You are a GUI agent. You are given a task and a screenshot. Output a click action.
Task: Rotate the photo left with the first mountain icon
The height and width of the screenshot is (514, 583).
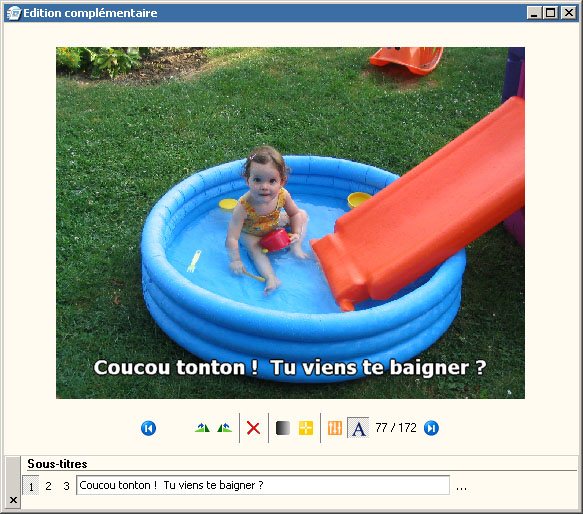(202, 428)
